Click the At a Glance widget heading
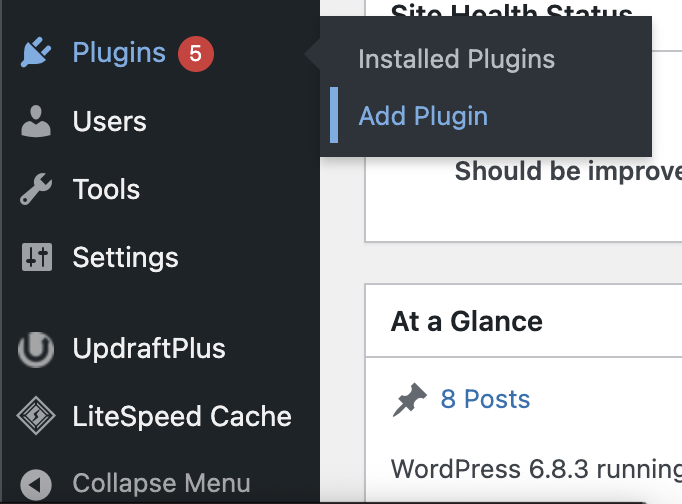Image resolution: width=682 pixels, height=504 pixels. click(466, 321)
